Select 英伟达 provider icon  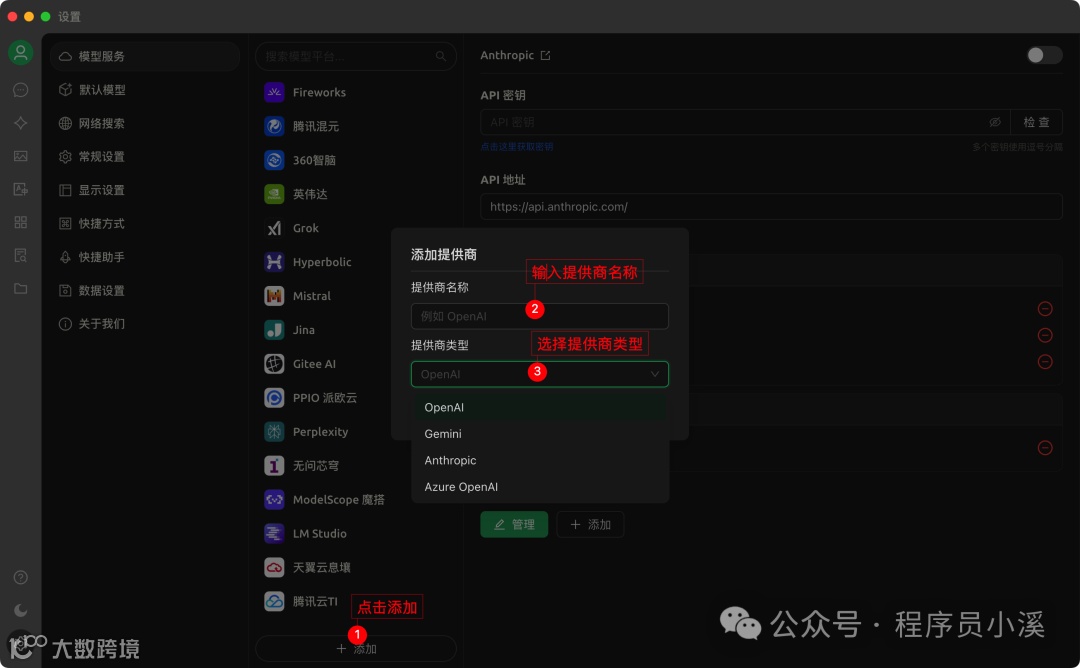[x=274, y=194]
